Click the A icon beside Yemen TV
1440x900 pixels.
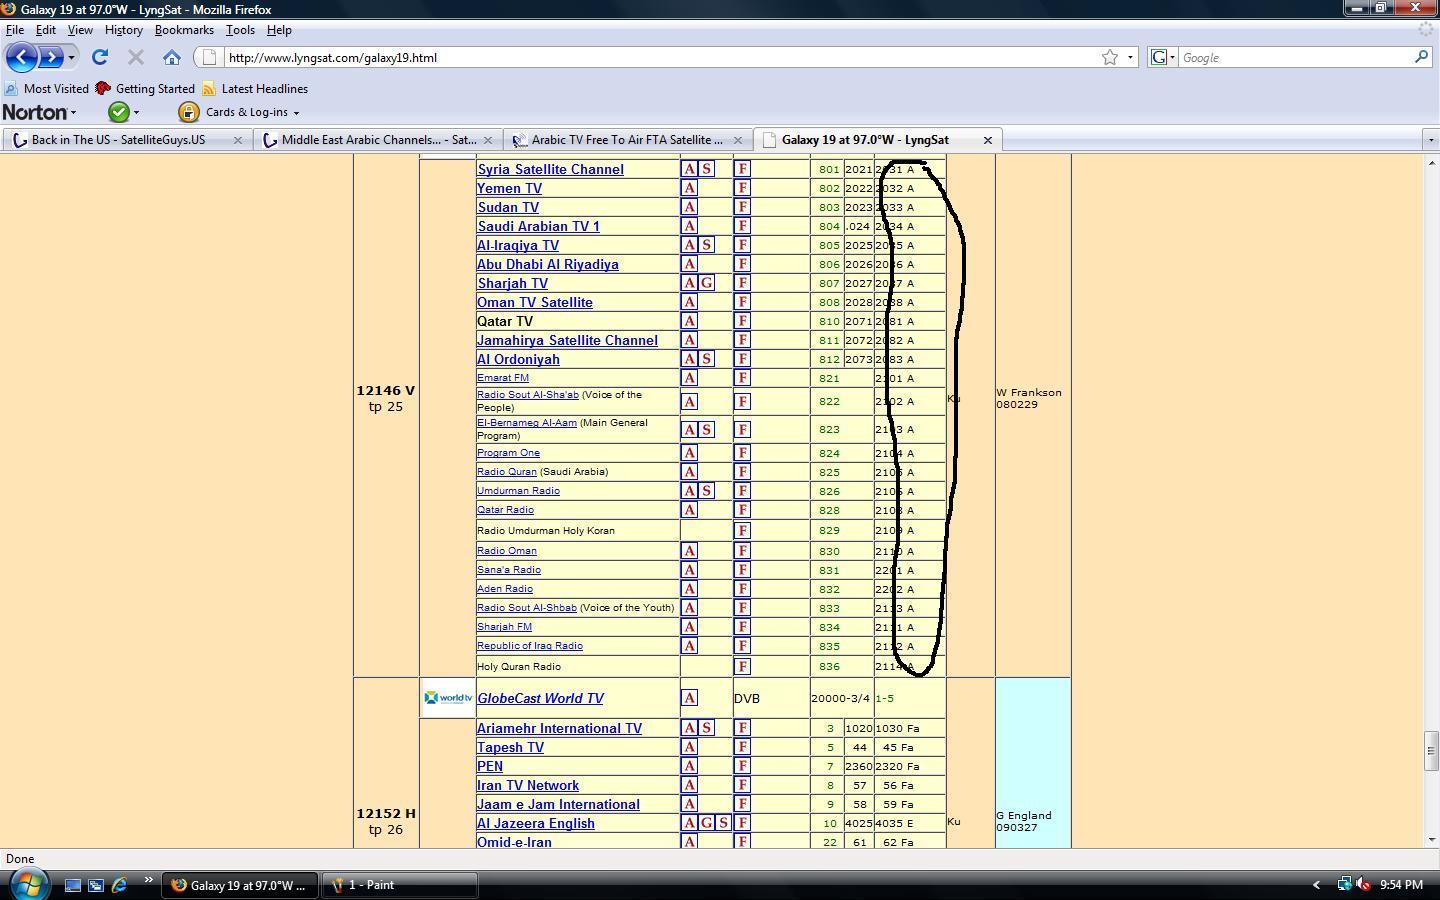(689, 188)
